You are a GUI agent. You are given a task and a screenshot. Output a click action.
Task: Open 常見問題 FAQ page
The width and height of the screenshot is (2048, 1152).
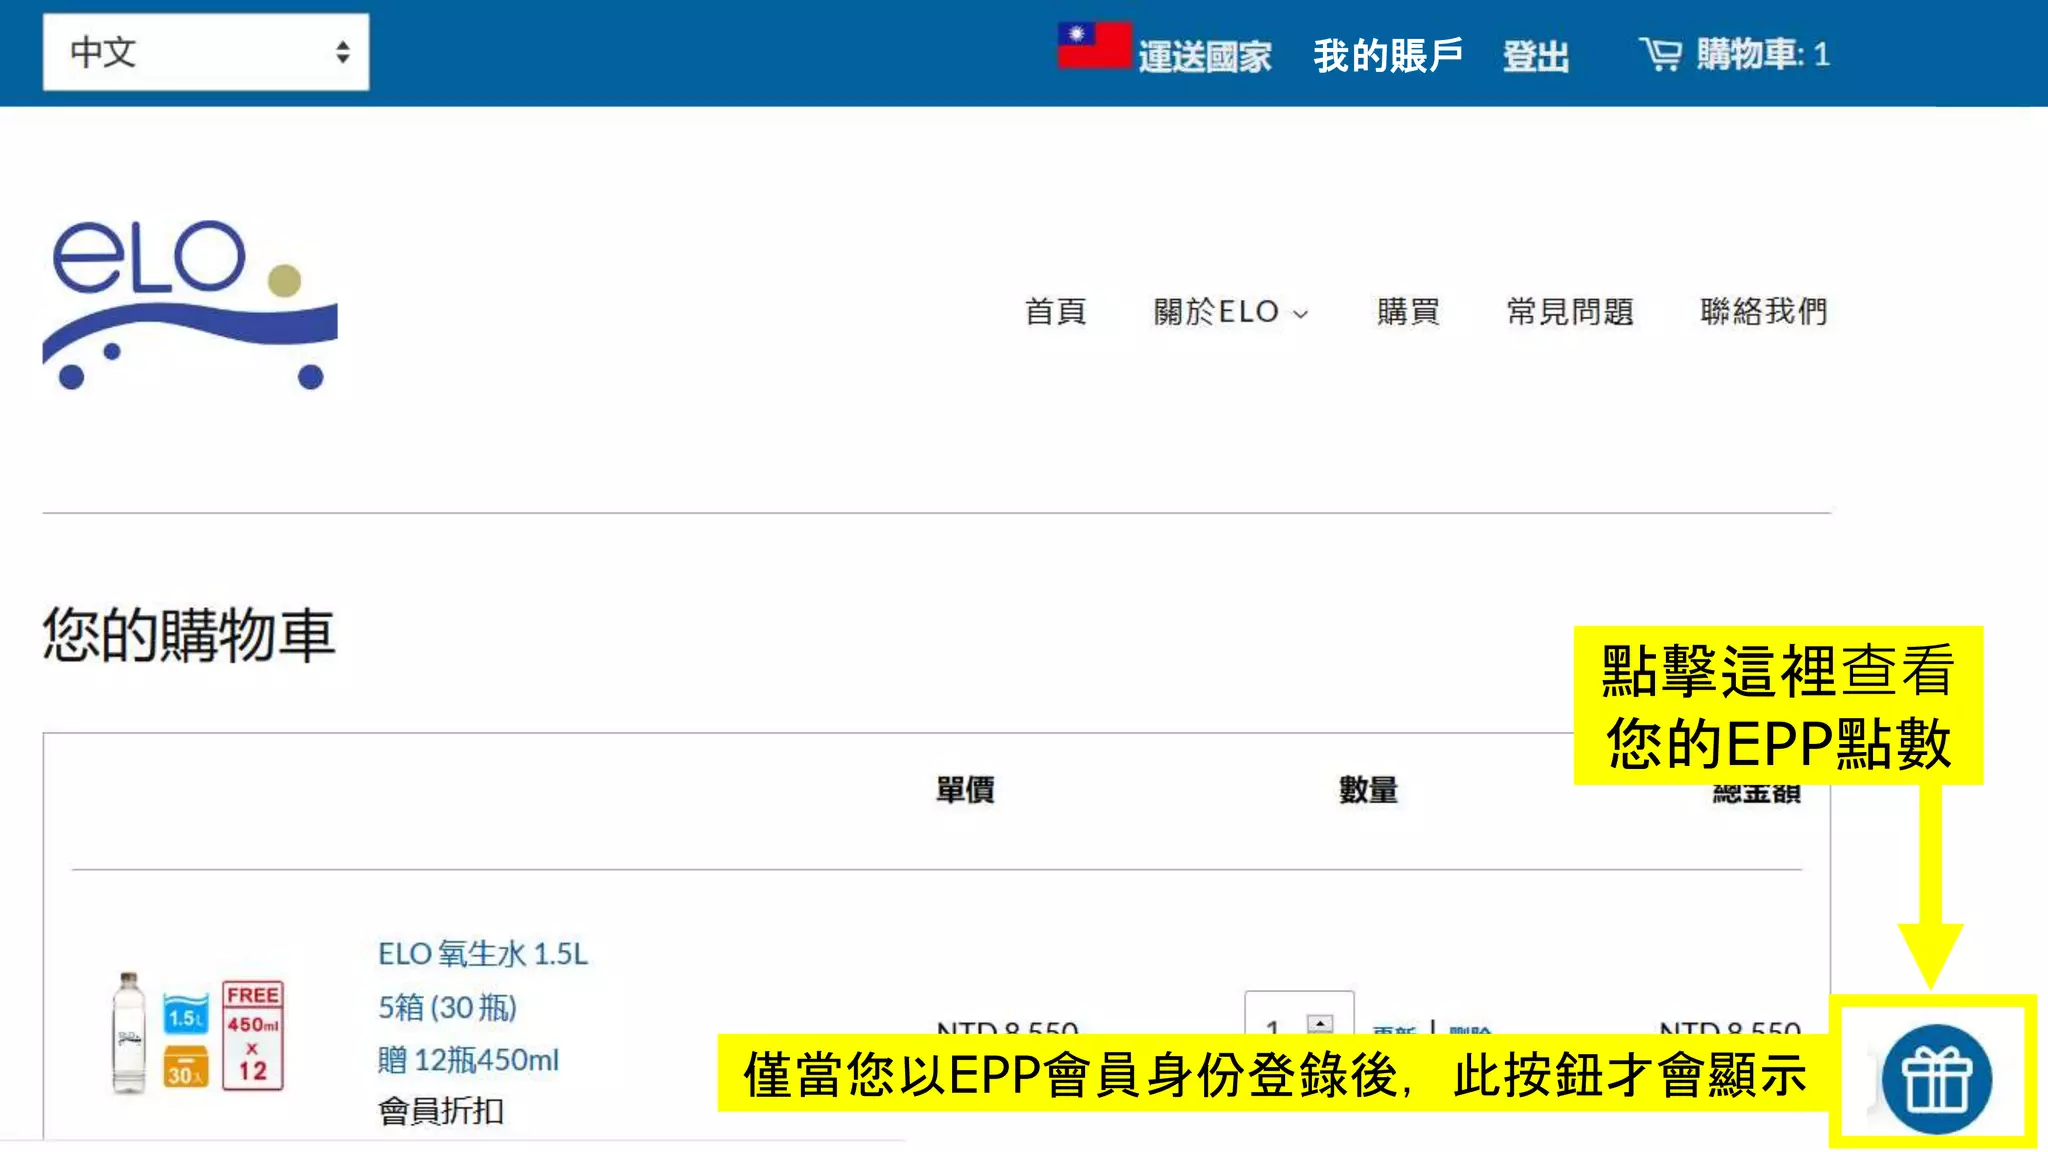1569,312
